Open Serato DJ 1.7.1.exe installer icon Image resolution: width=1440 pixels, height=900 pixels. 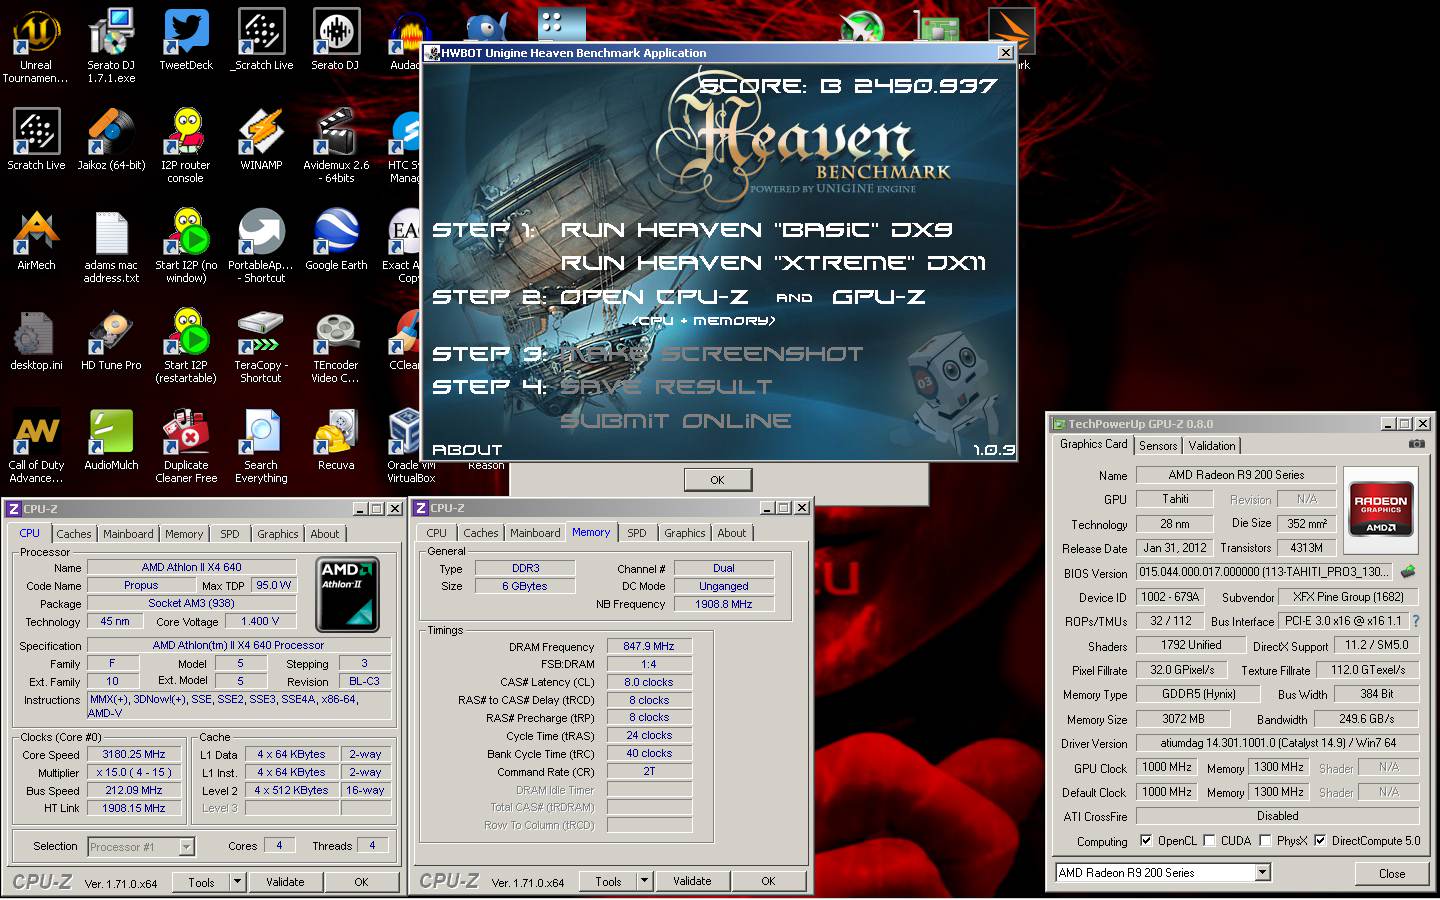111,45
